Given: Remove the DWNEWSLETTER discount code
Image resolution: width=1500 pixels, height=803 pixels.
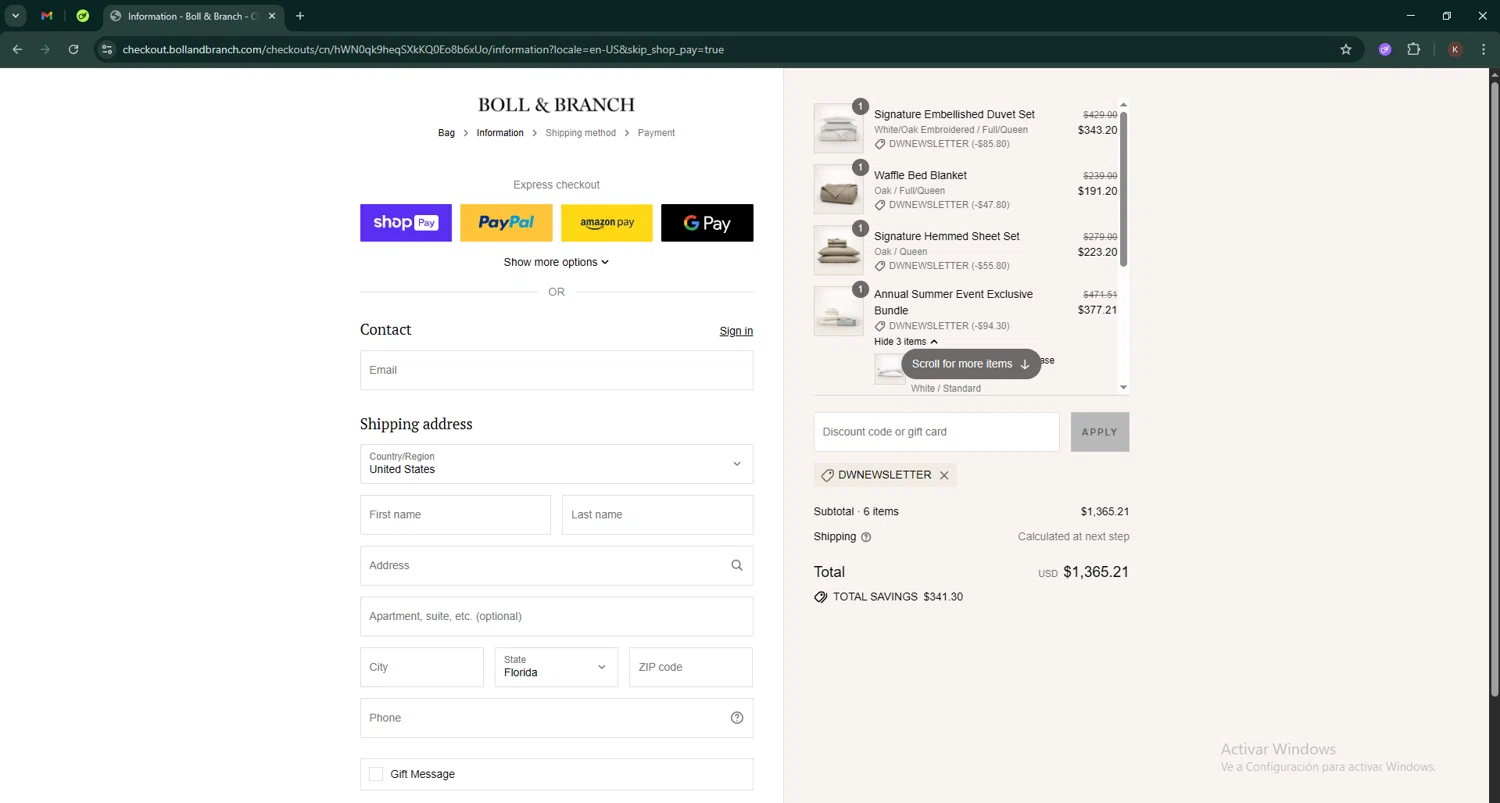Looking at the screenshot, I should click(x=944, y=475).
